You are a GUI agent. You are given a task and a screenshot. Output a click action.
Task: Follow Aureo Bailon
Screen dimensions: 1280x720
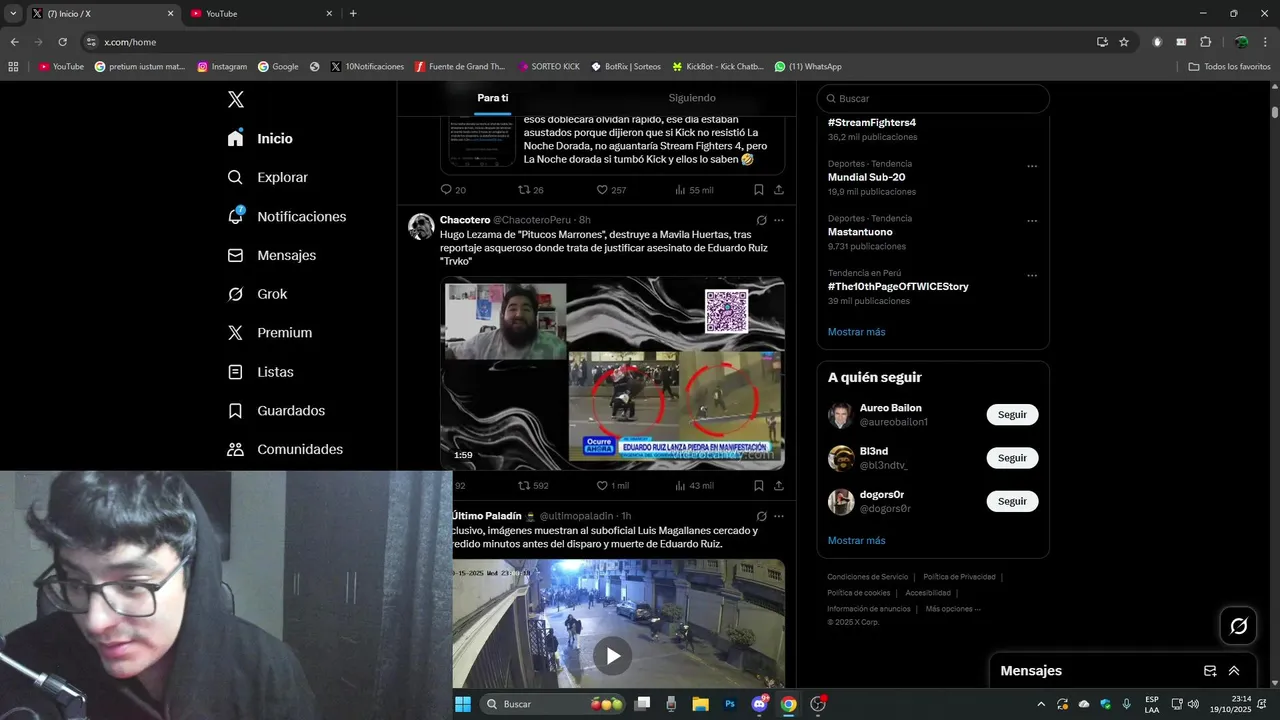point(1012,414)
